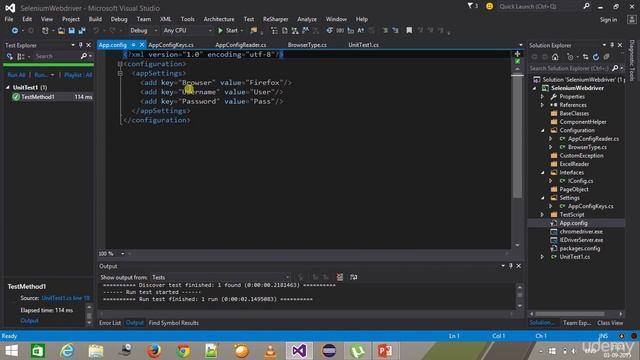The width and height of the screenshot is (640, 360).
Task: Open the UnitTest1.cs source link
Action: point(65,298)
